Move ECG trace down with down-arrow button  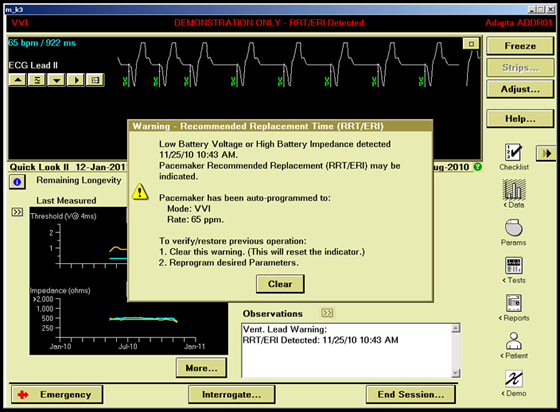(x=56, y=80)
